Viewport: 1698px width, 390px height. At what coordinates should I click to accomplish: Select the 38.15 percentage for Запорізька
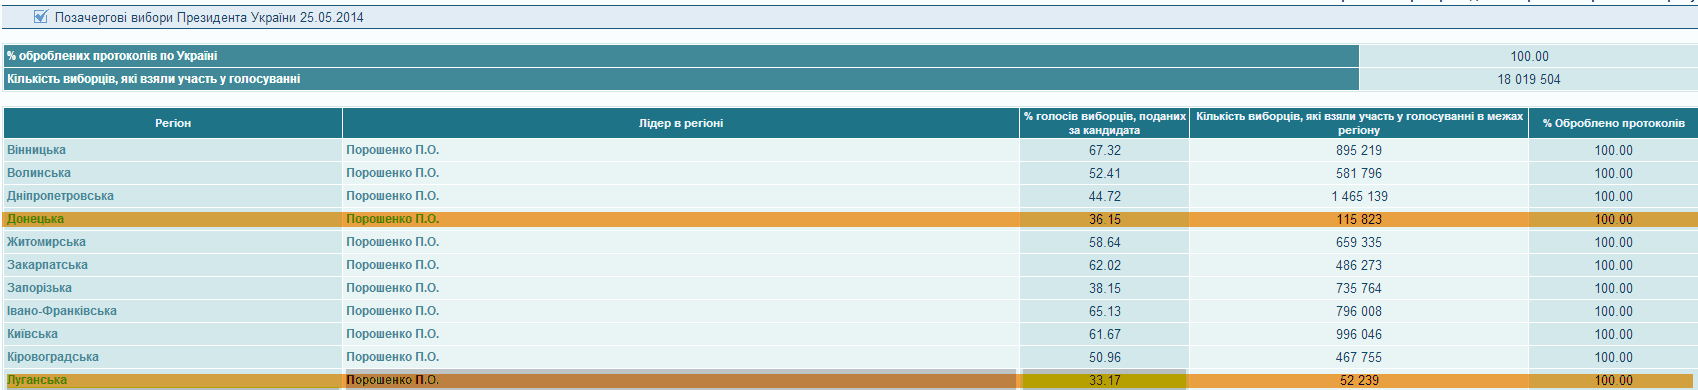(x=1105, y=288)
